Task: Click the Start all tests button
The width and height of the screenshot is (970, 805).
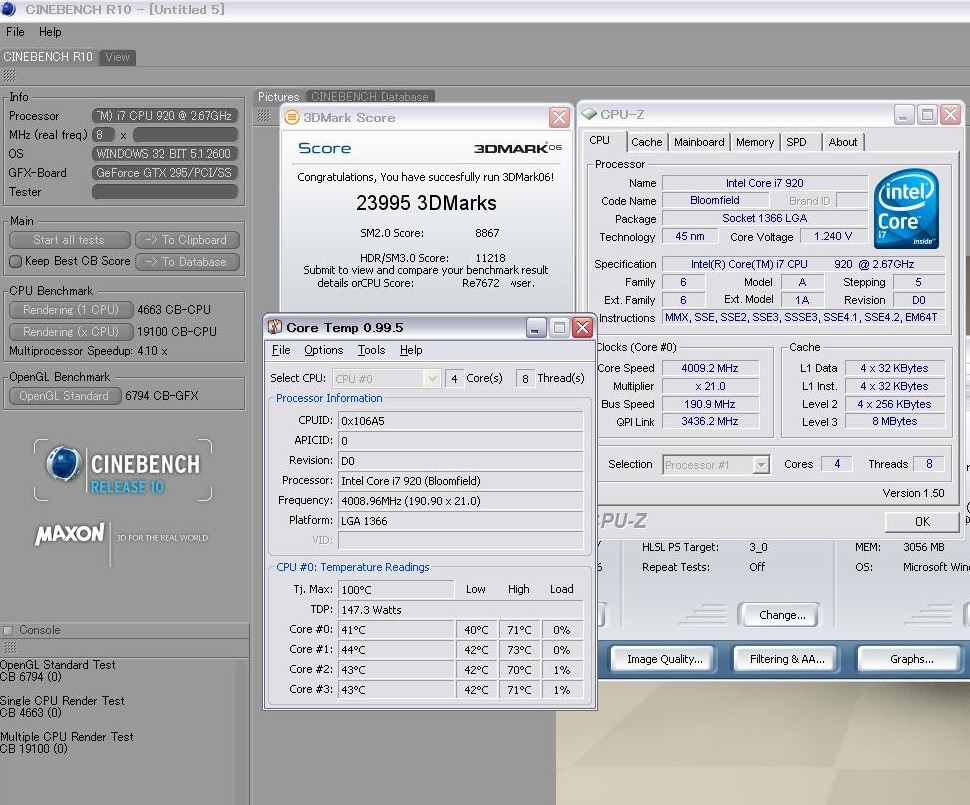Action: [x=69, y=240]
